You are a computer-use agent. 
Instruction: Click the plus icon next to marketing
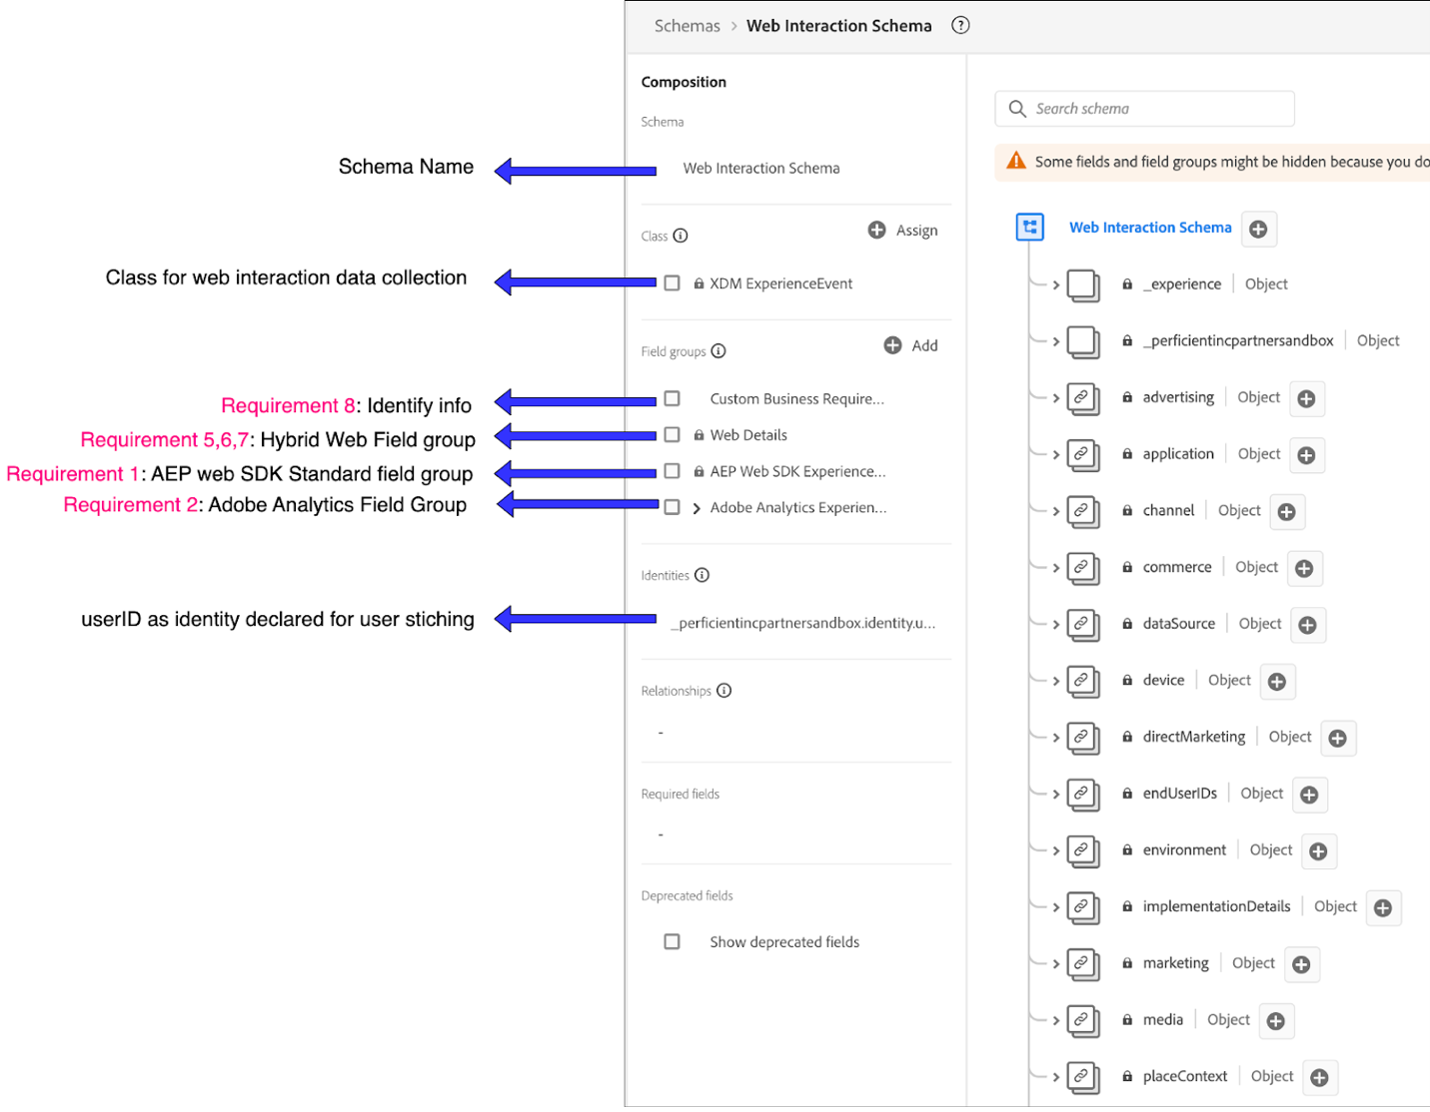[x=1301, y=965]
